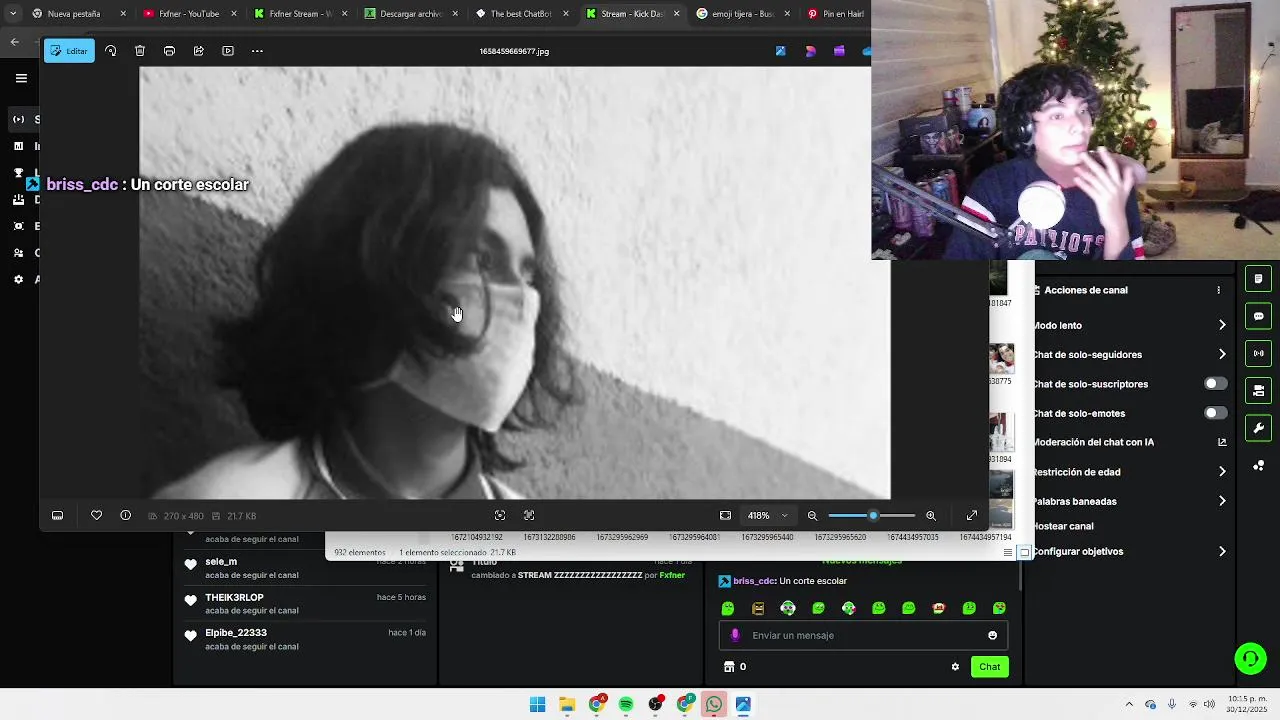Start slideshow from Photos toolbar

tap(228, 51)
